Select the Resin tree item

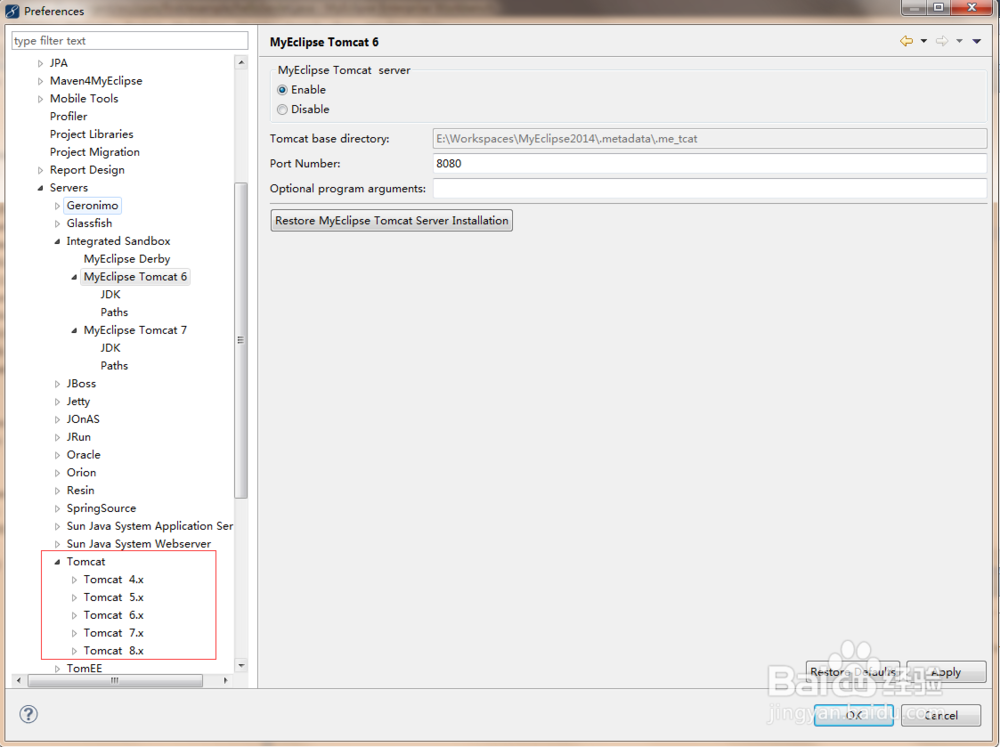click(x=80, y=491)
